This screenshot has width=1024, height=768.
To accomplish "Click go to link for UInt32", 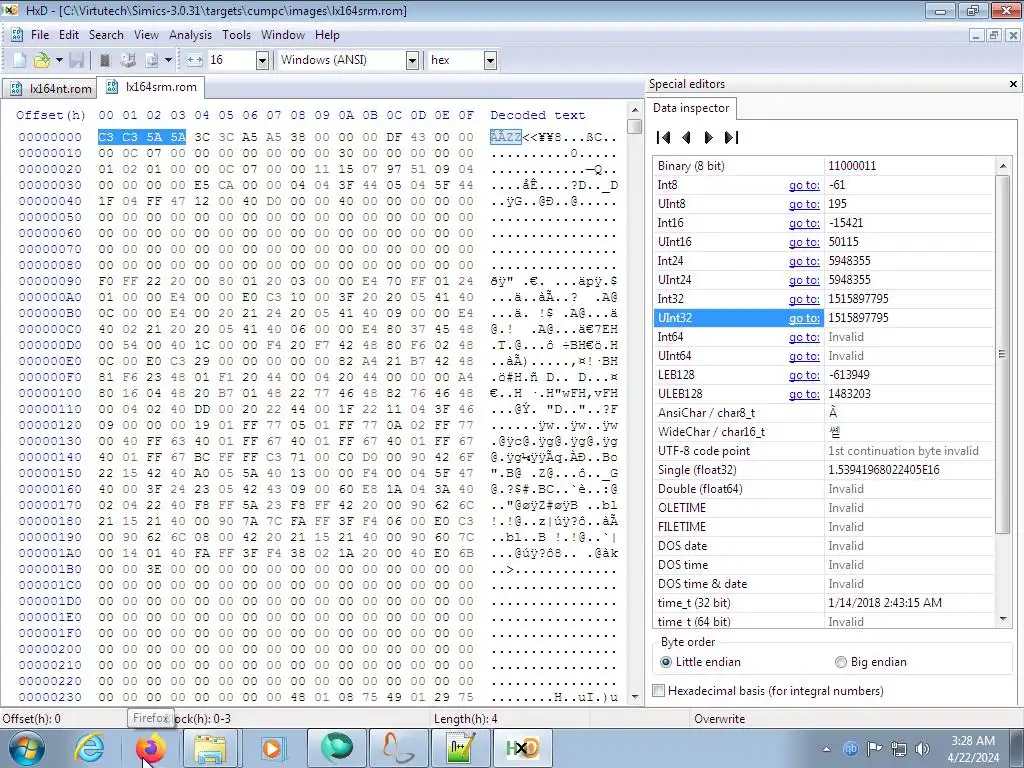I will (804, 317).
